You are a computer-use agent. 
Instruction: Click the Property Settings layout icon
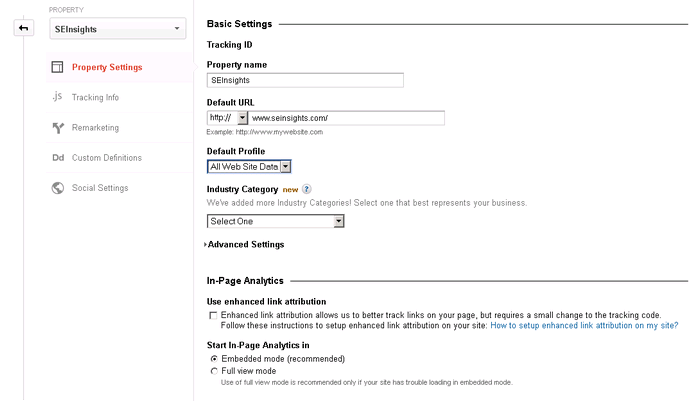[x=57, y=68]
